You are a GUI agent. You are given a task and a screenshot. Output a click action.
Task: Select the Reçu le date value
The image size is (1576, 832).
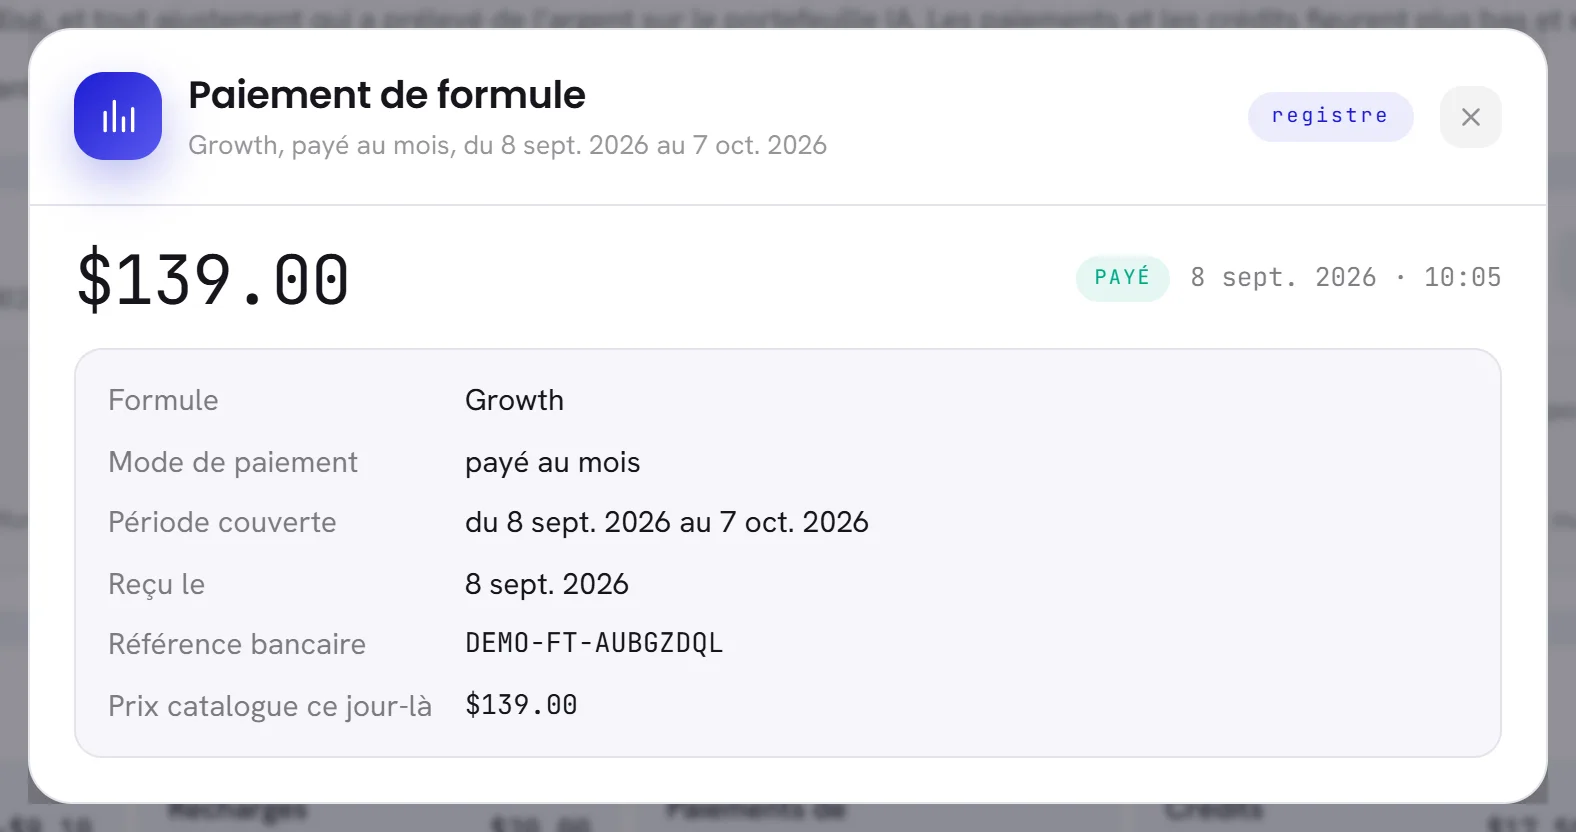click(547, 584)
